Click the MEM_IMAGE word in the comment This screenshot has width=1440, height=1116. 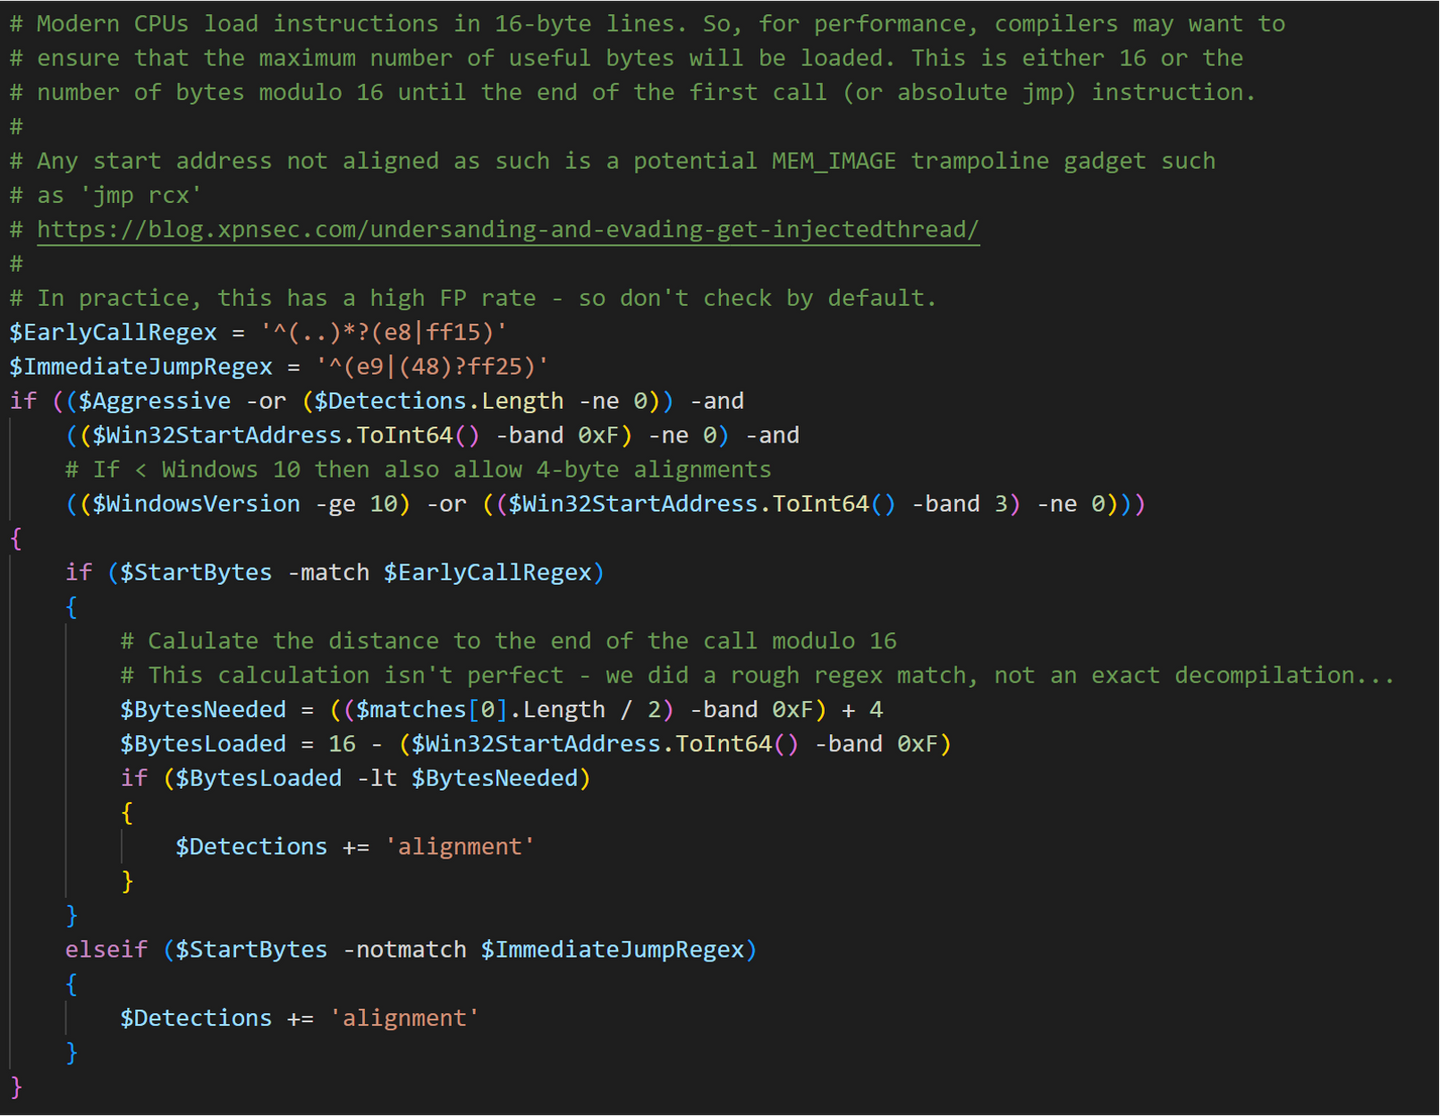[x=833, y=161]
